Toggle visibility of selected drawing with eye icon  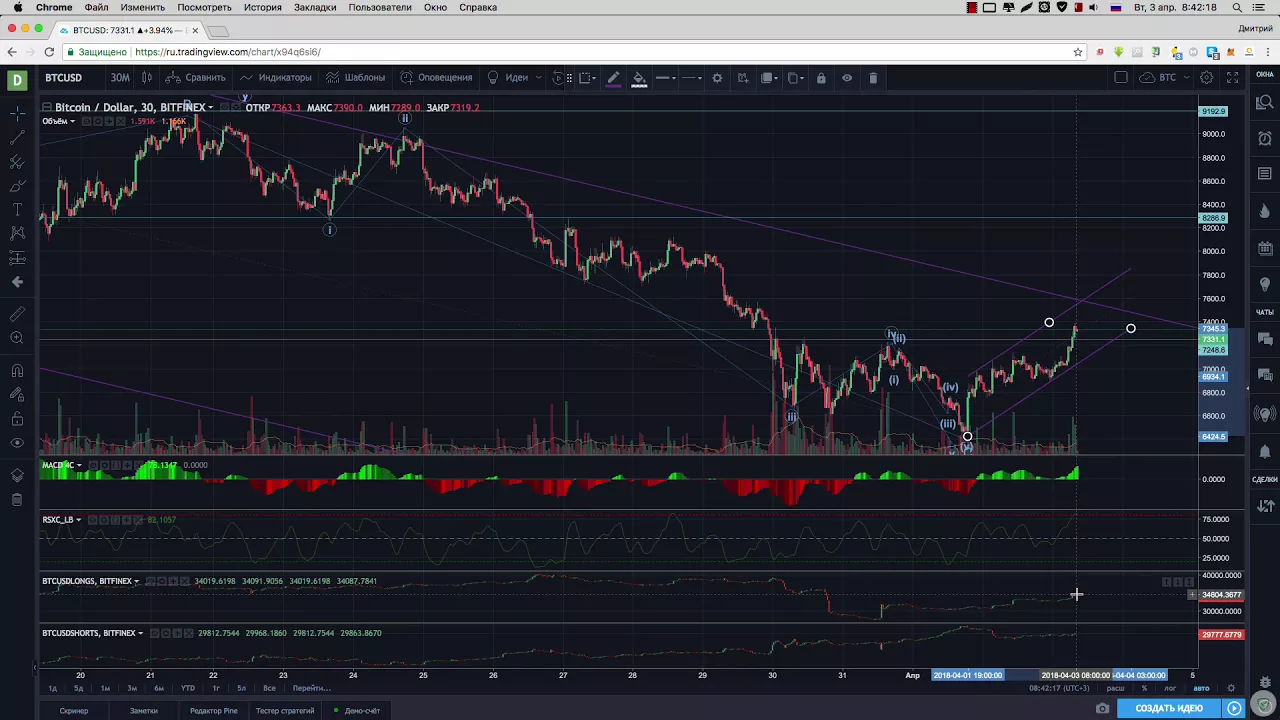point(847,77)
